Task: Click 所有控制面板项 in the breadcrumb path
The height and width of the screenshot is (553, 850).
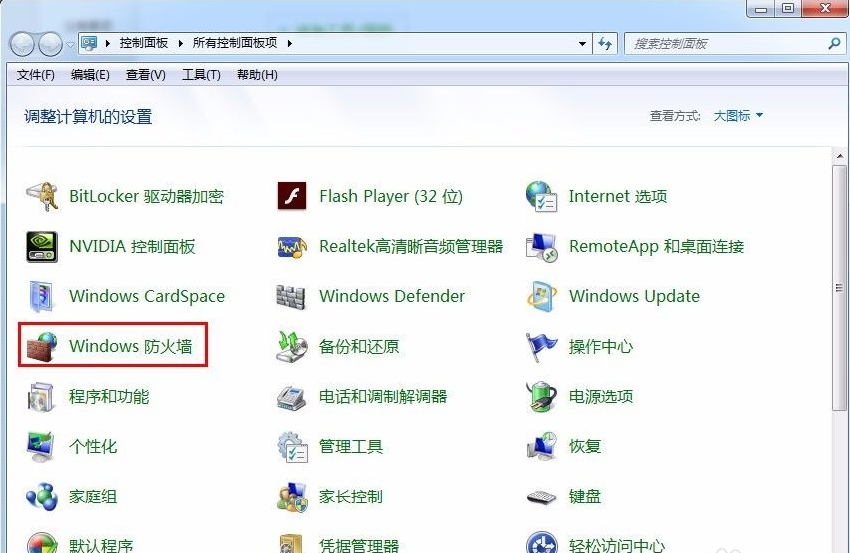Action: pos(235,43)
